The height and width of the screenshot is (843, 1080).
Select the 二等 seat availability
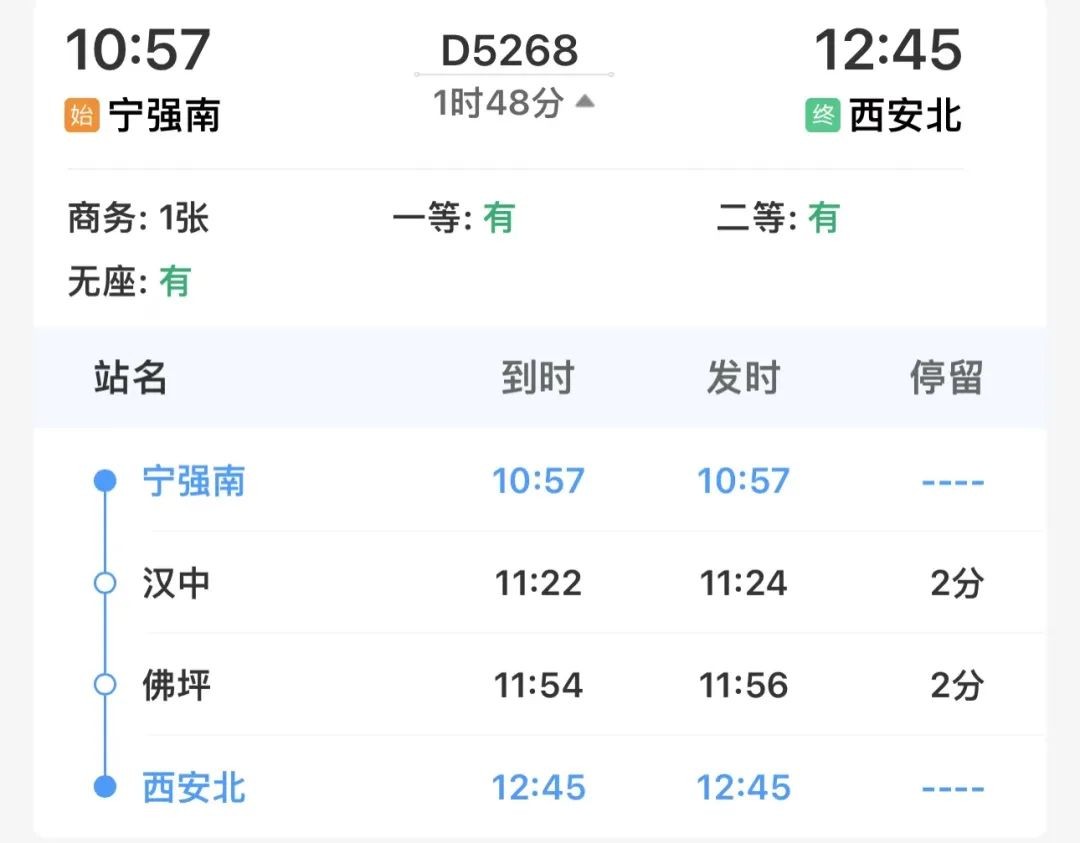(x=778, y=218)
